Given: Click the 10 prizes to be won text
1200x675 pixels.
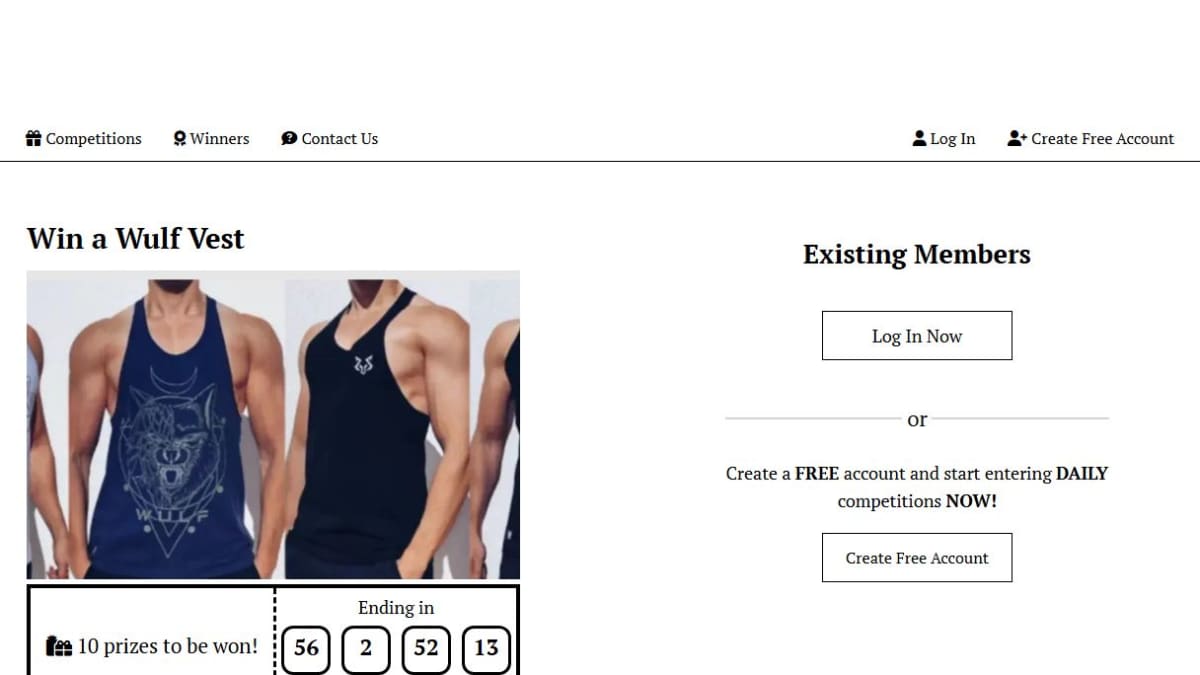Looking at the screenshot, I should (x=167, y=647).
